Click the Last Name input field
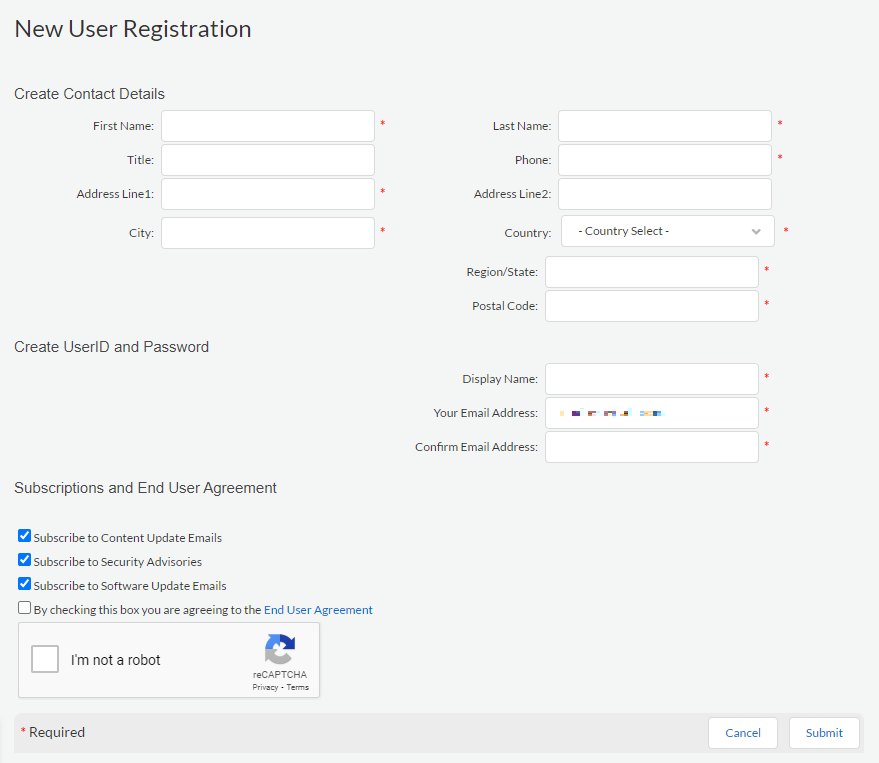Image resolution: width=879 pixels, height=763 pixels. click(664, 126)
